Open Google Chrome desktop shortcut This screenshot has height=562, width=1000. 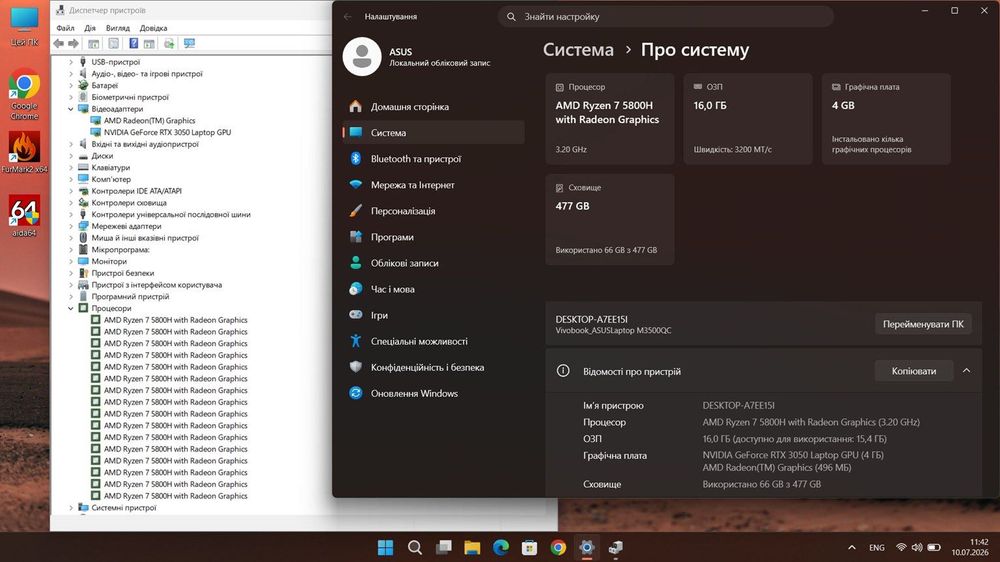click(24, 94)
